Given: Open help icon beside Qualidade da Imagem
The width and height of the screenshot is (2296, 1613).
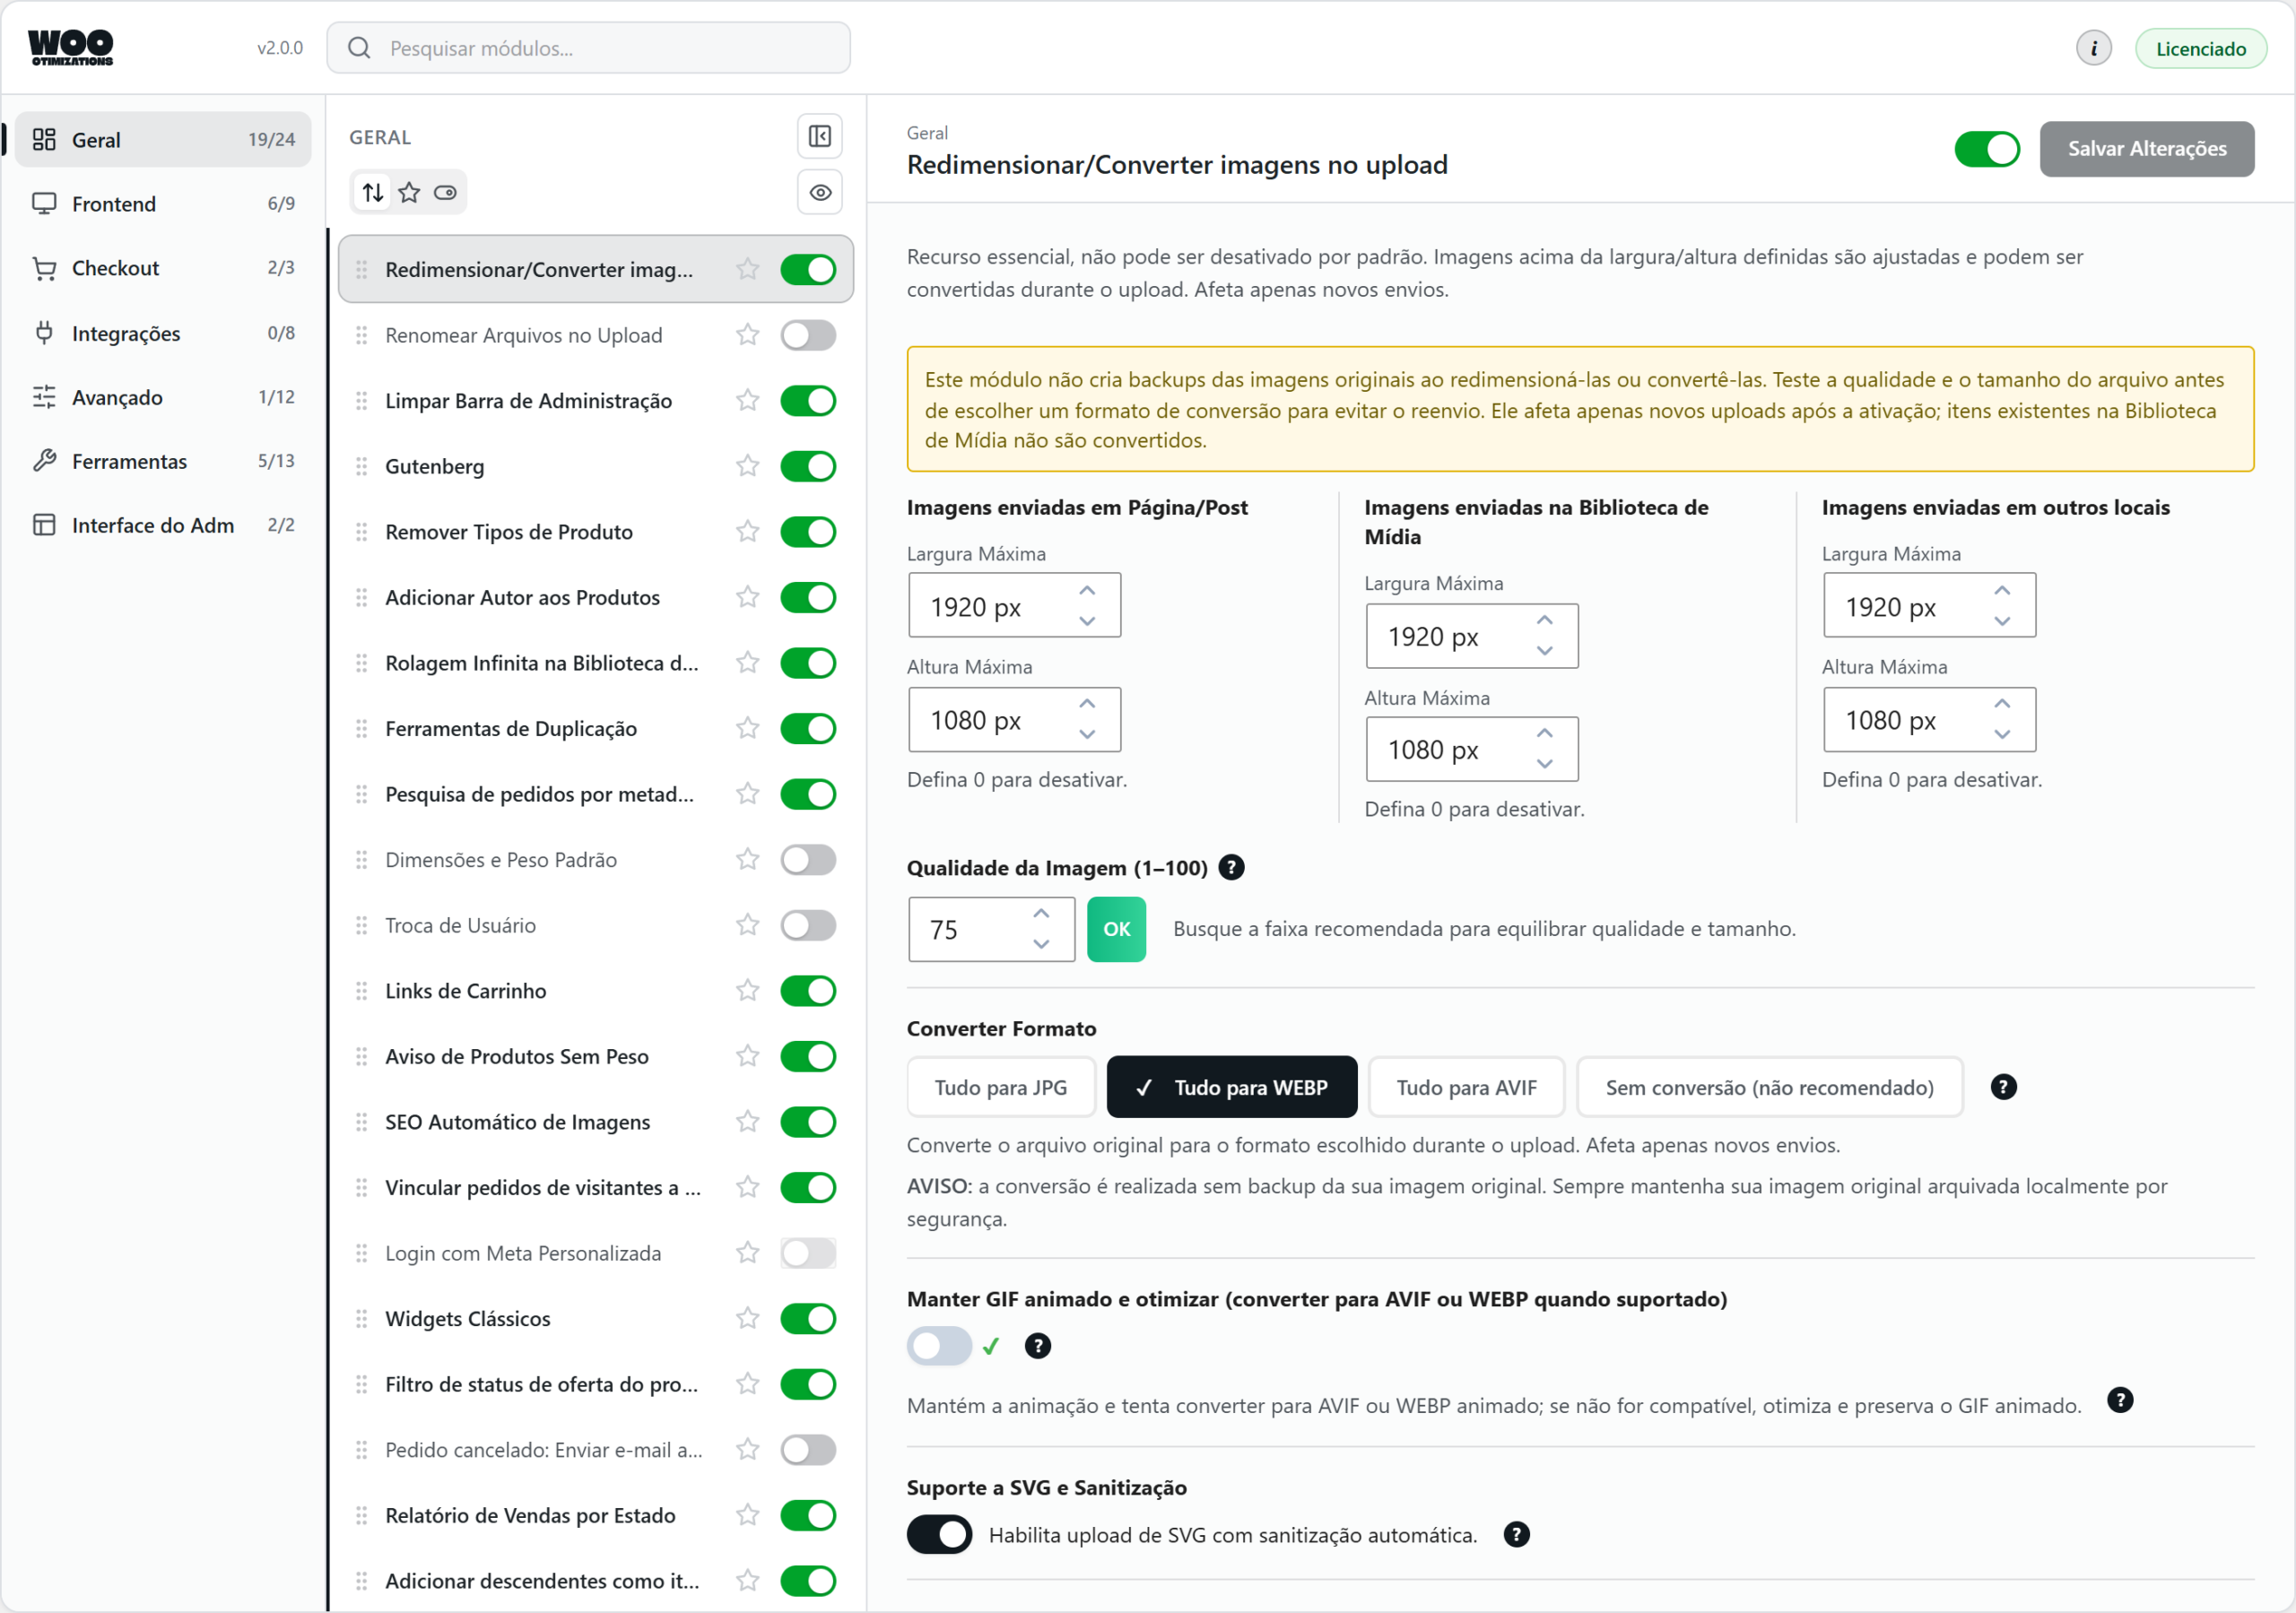Looking at the screenshot, I should [x=1232, y=868].
